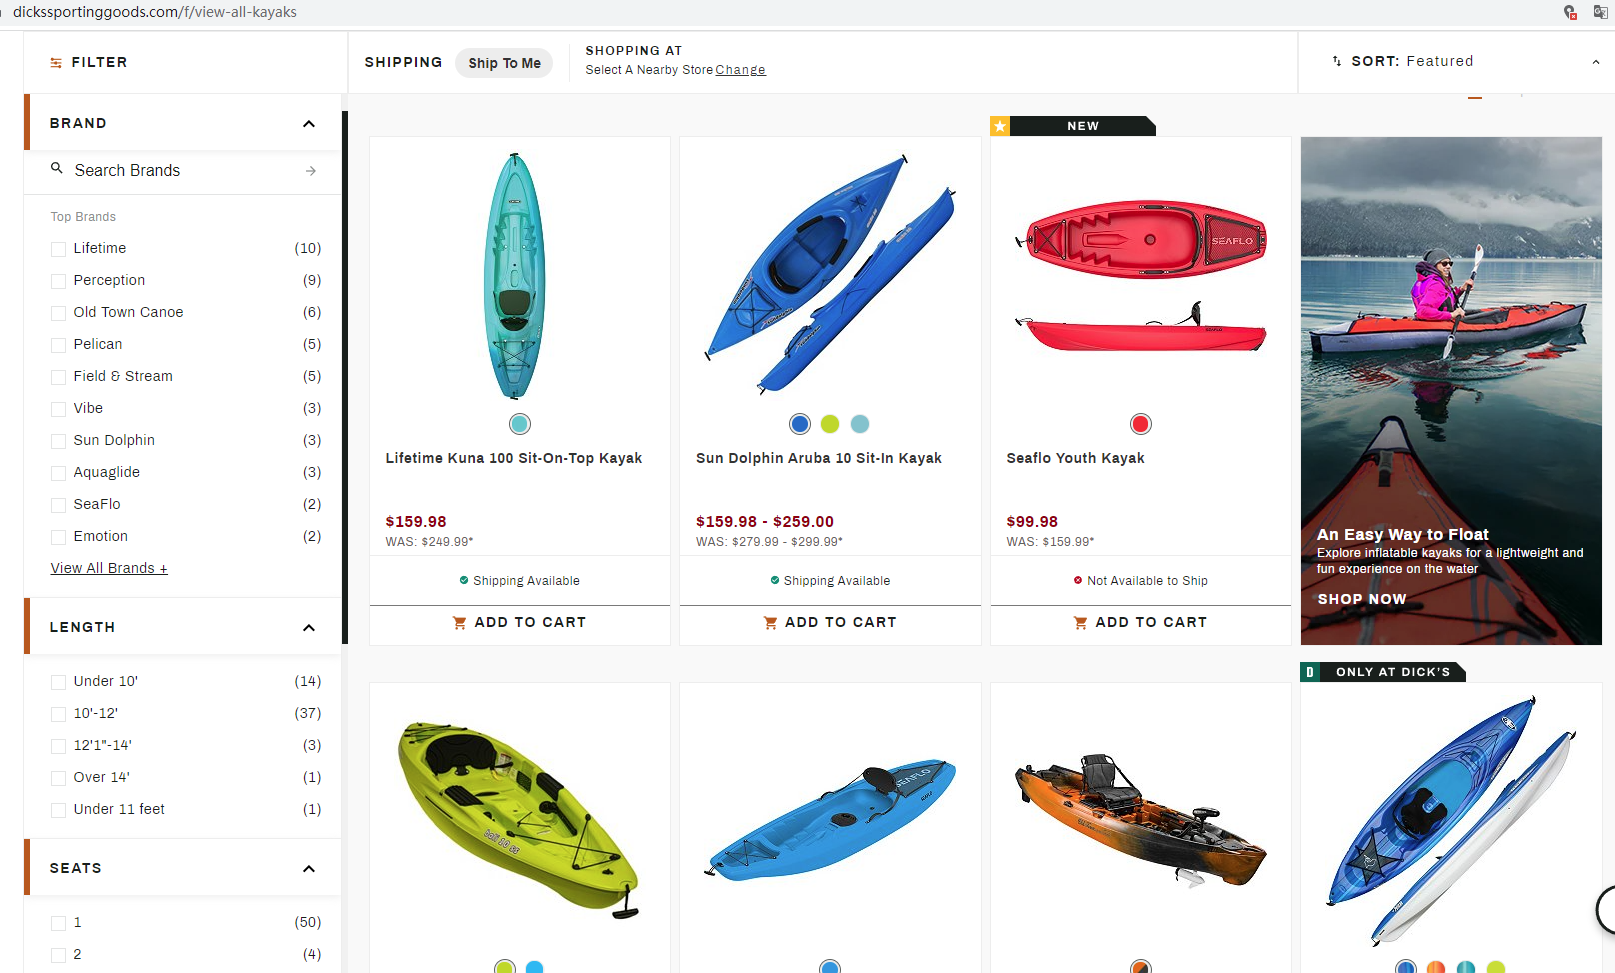Click Change nearby store link
This screenshot has height=973, width=1615.
click(741, 70)
